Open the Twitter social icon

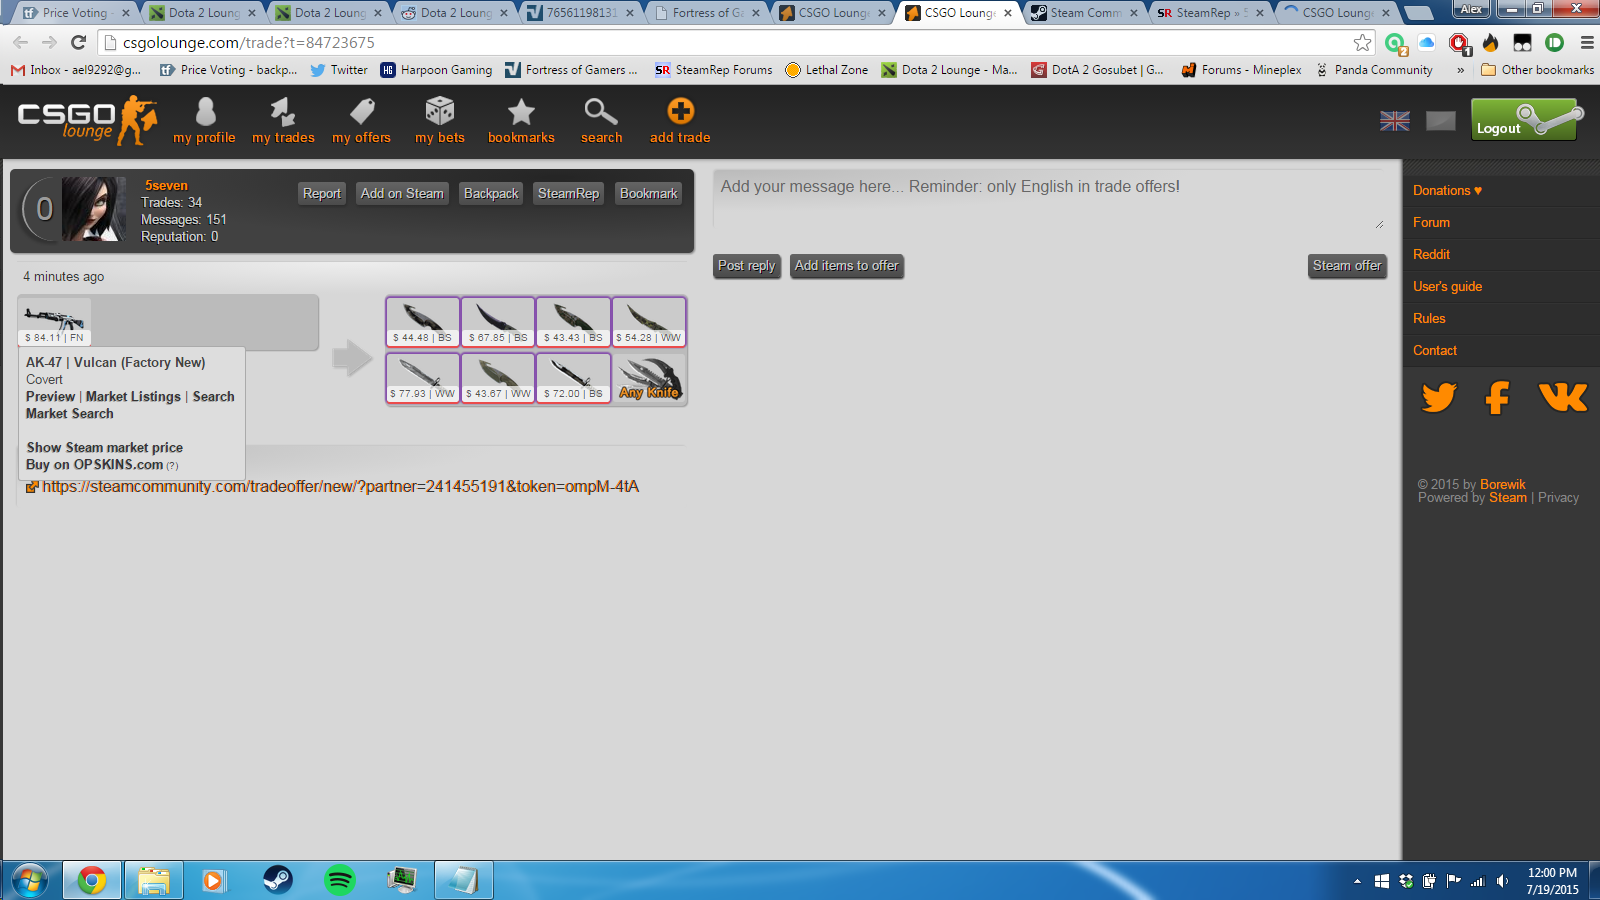point(1438,398)
